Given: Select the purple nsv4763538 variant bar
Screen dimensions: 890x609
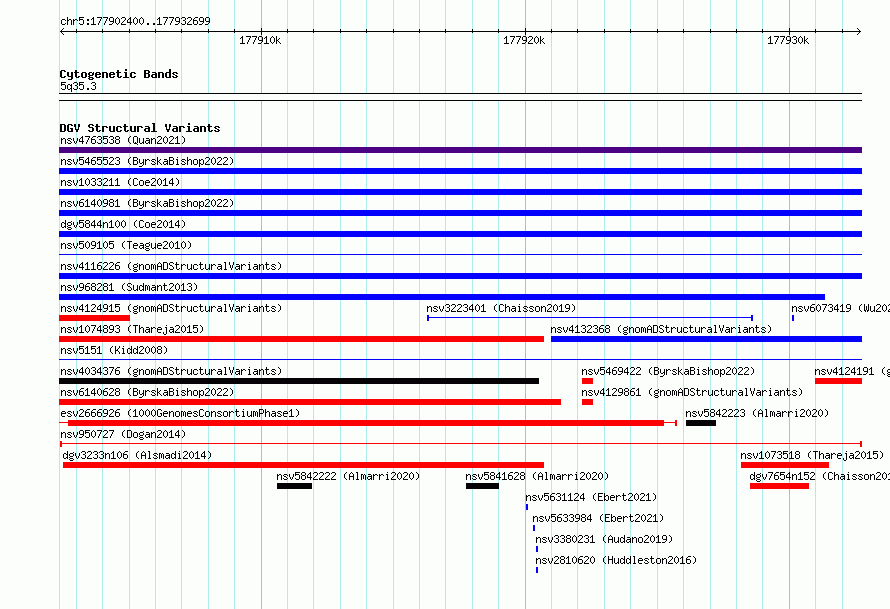Looking at the screenshot, I should point(460,150).
